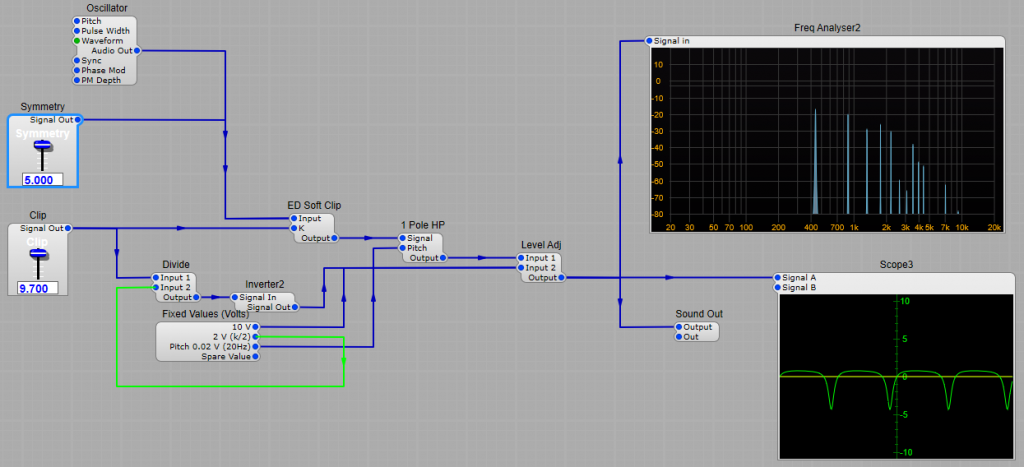Select the 10 V pin on Fixed Values

click(x=256, y=327)
